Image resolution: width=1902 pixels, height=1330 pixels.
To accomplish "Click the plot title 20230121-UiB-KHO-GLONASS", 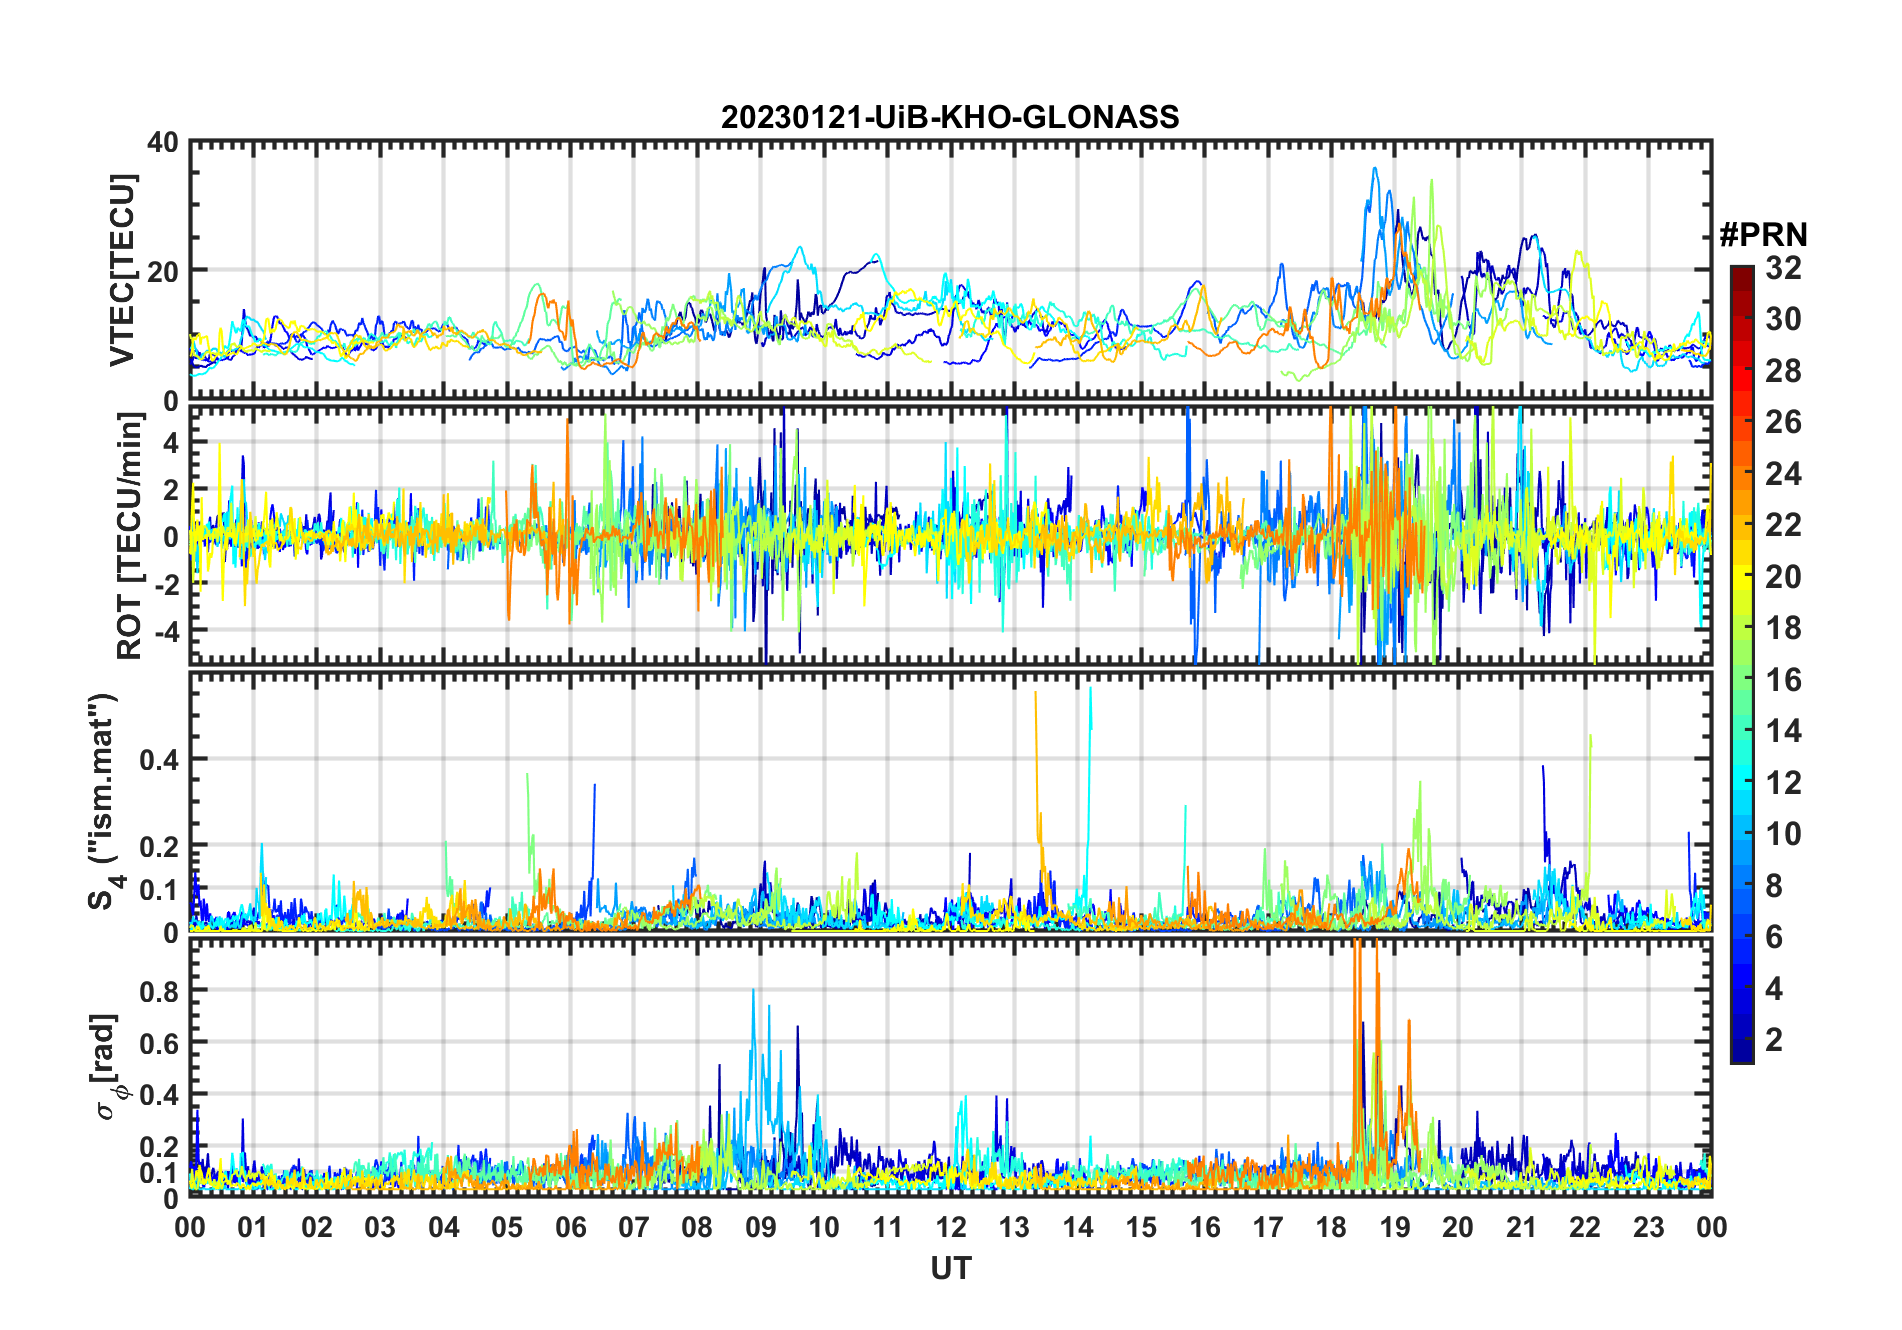I will click(x=950, y=118).
